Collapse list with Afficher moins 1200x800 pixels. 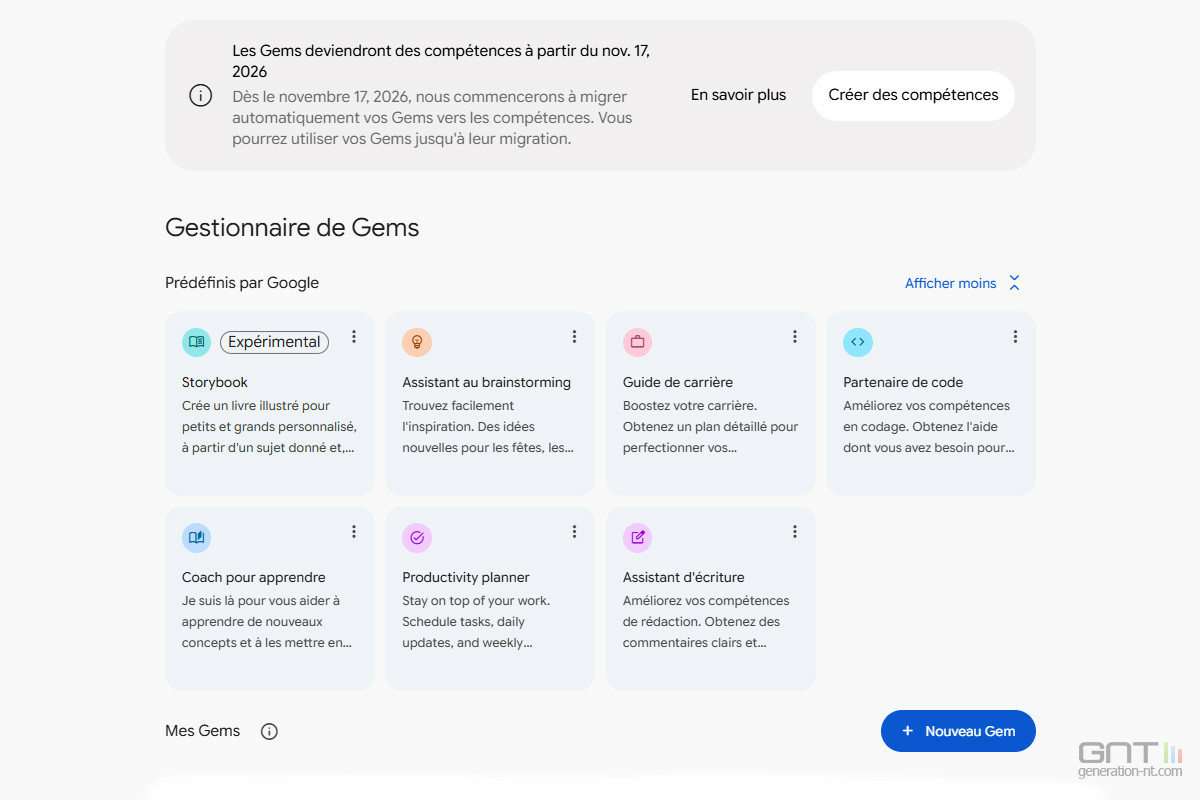click(963, 283)
